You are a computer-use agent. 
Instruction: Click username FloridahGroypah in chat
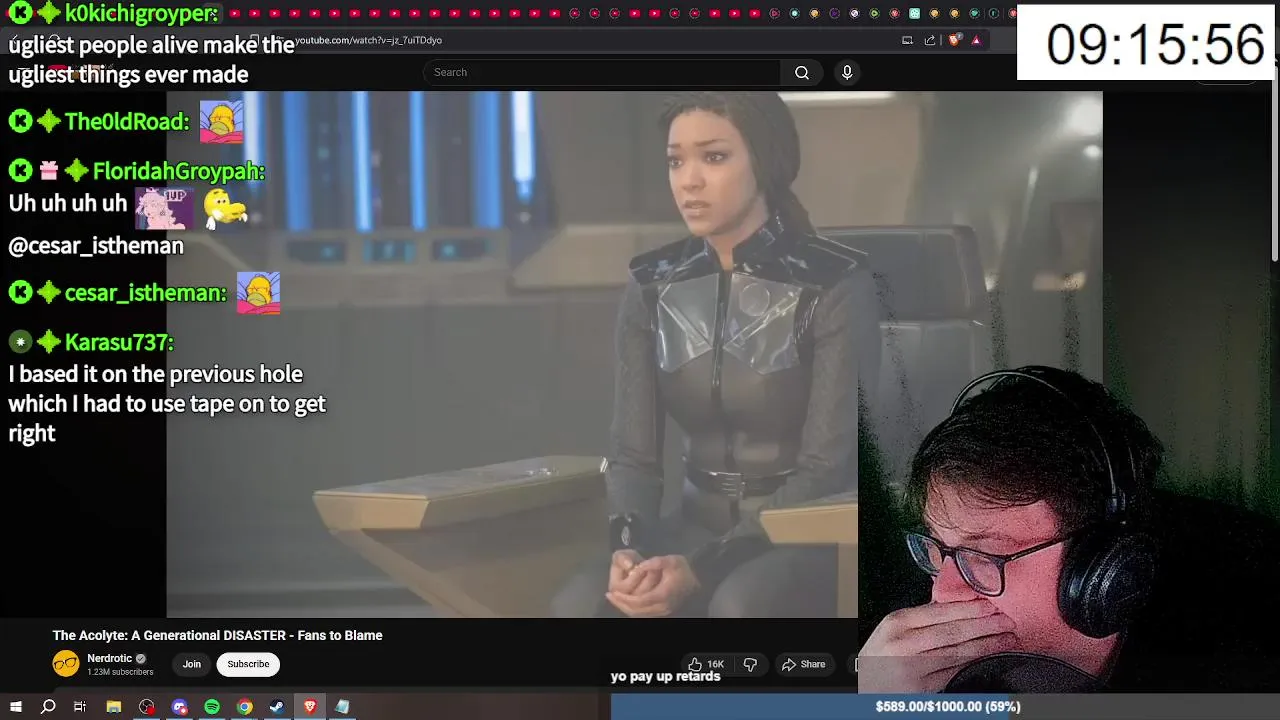tap(178, 171)
